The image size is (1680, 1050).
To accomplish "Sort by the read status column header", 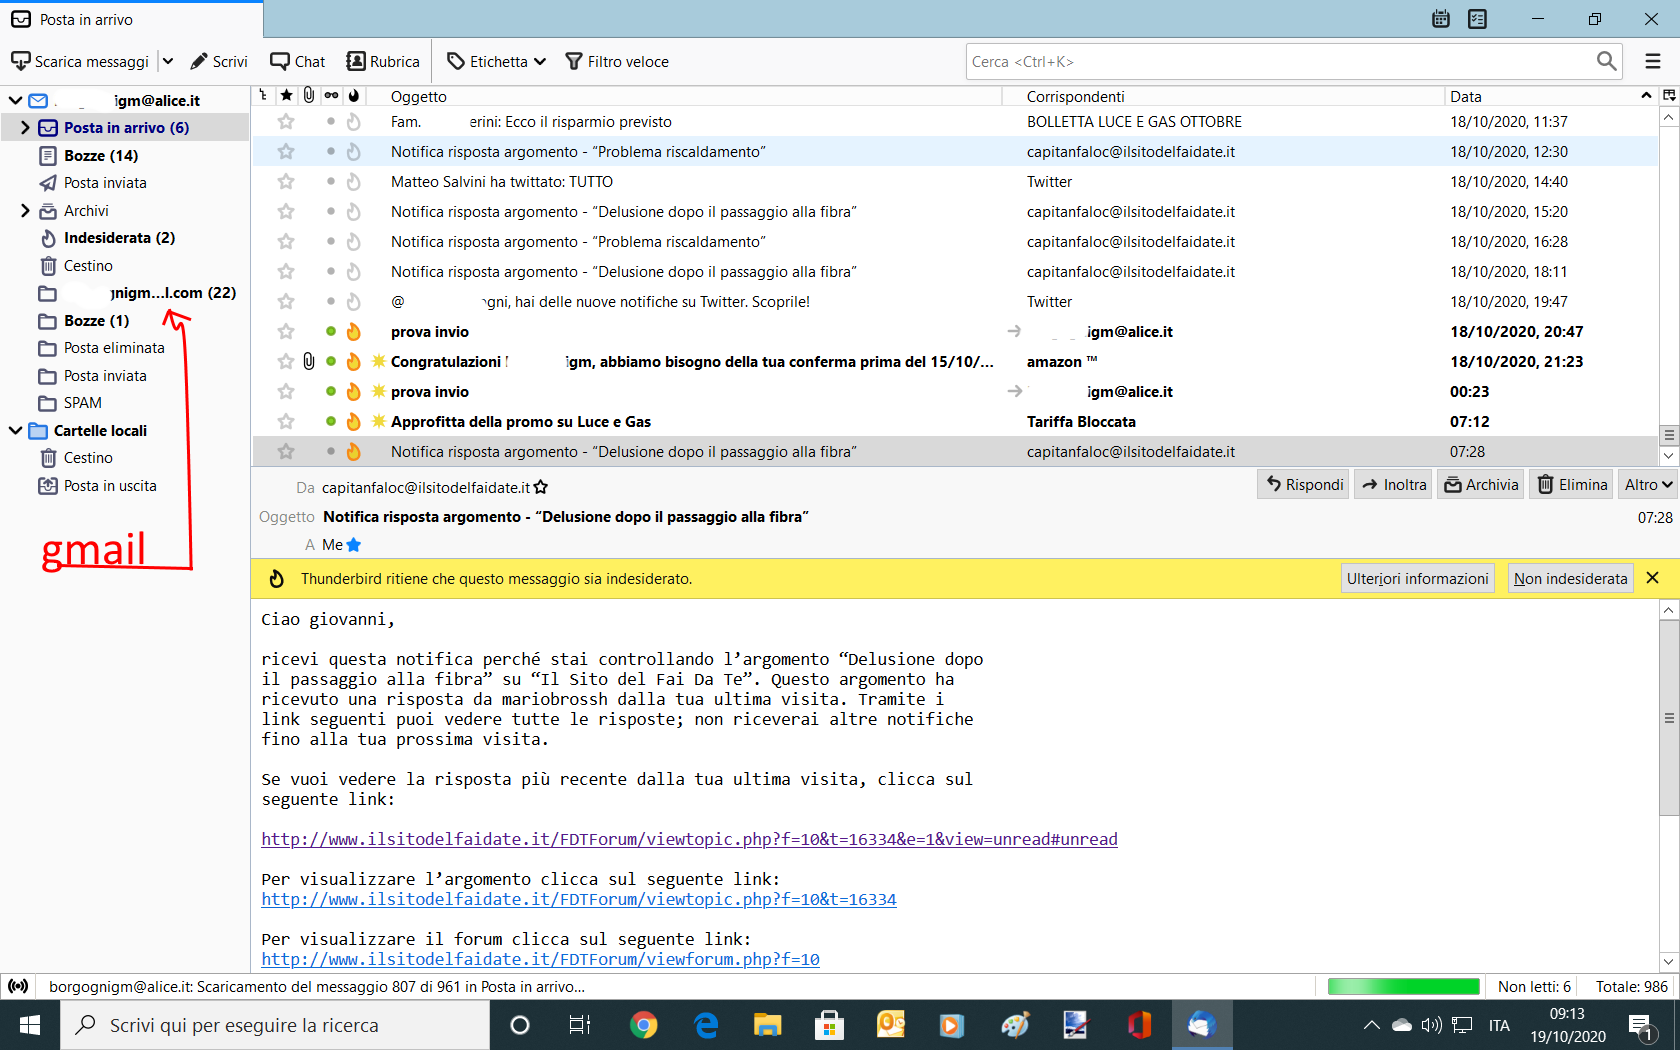I will 331,95.
